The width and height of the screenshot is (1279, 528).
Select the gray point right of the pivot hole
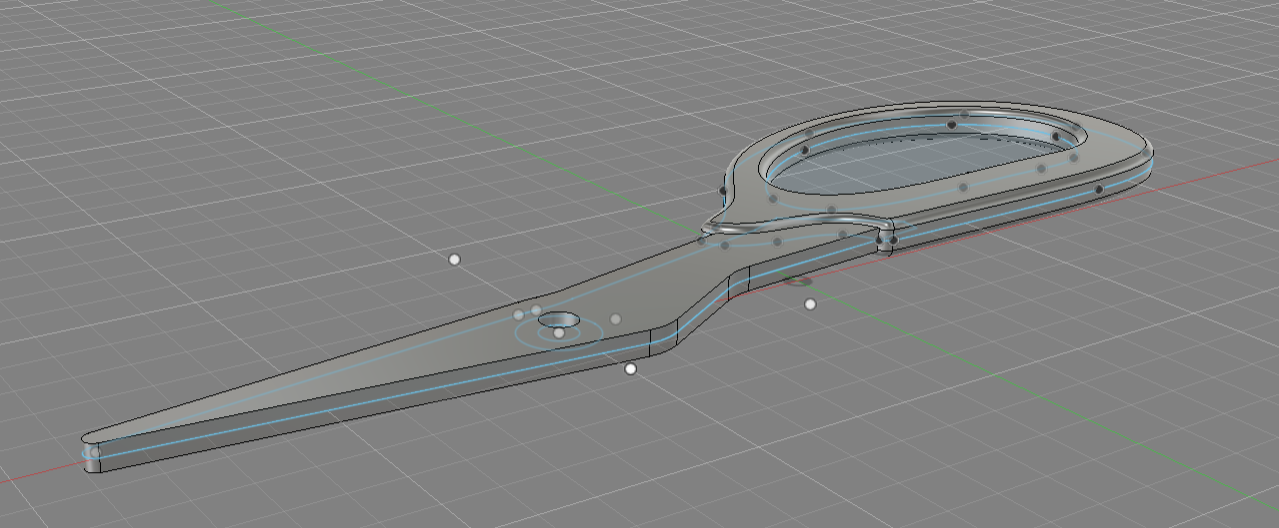(616, 319)
